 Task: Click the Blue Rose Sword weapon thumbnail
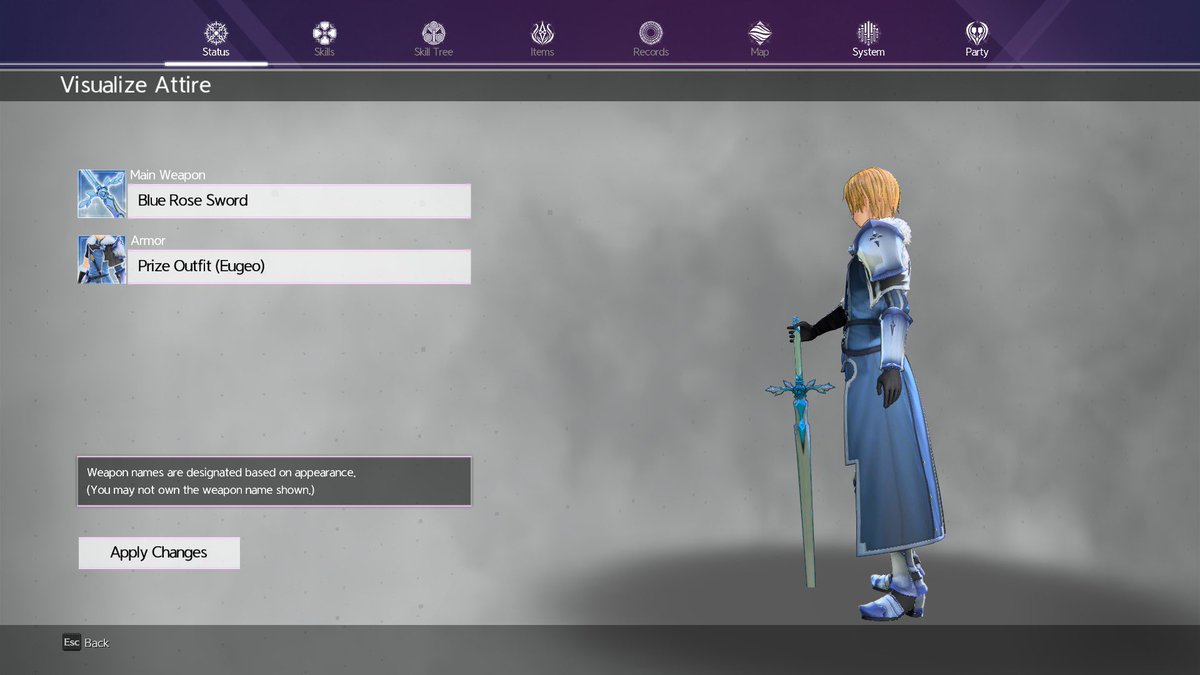(102, 194)
